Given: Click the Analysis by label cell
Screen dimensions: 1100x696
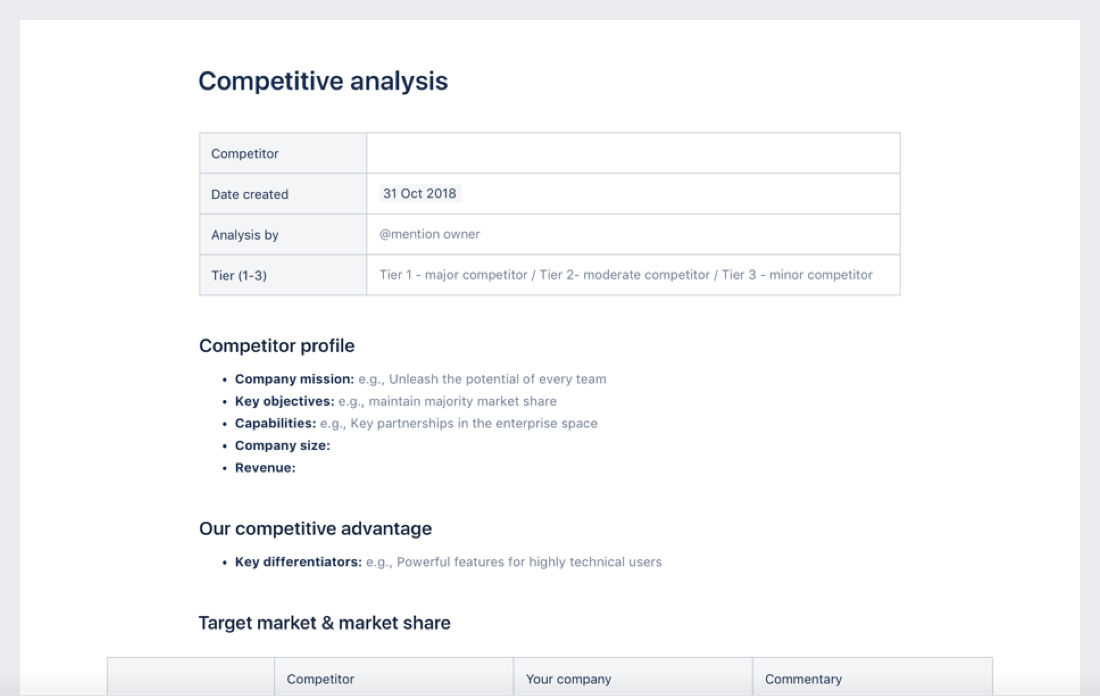Looking at the screenshot, I should [x=245, y=235].
